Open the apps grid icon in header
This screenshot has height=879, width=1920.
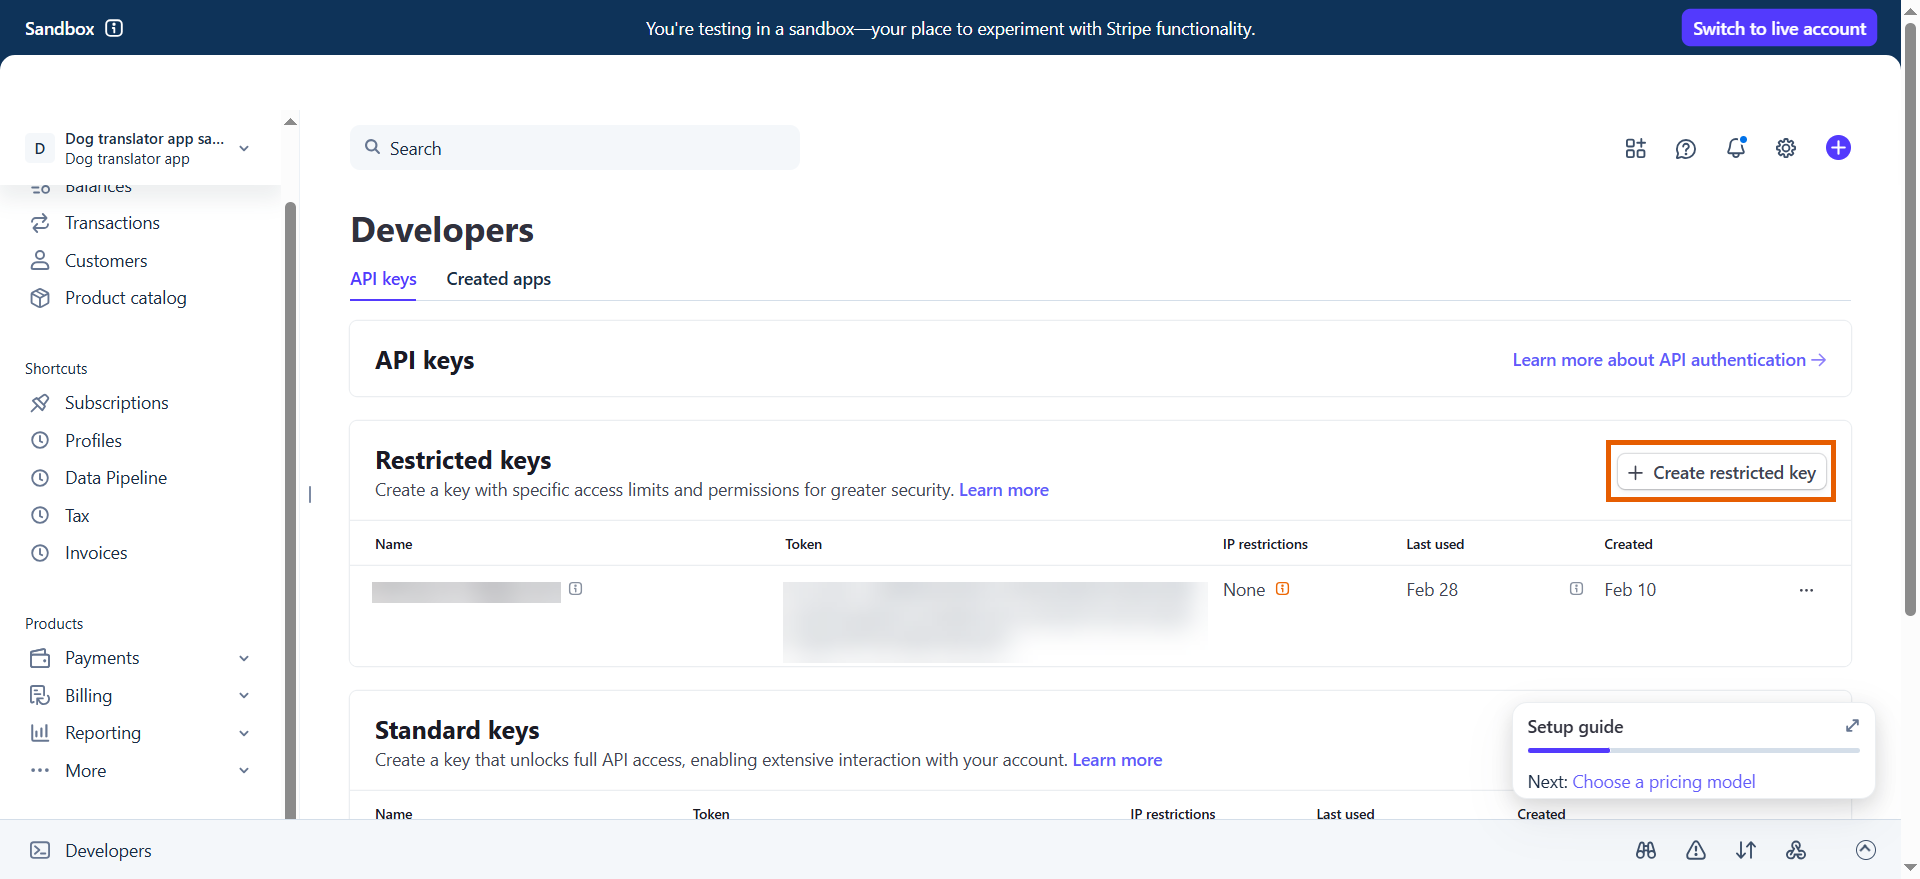(1636, 148)
